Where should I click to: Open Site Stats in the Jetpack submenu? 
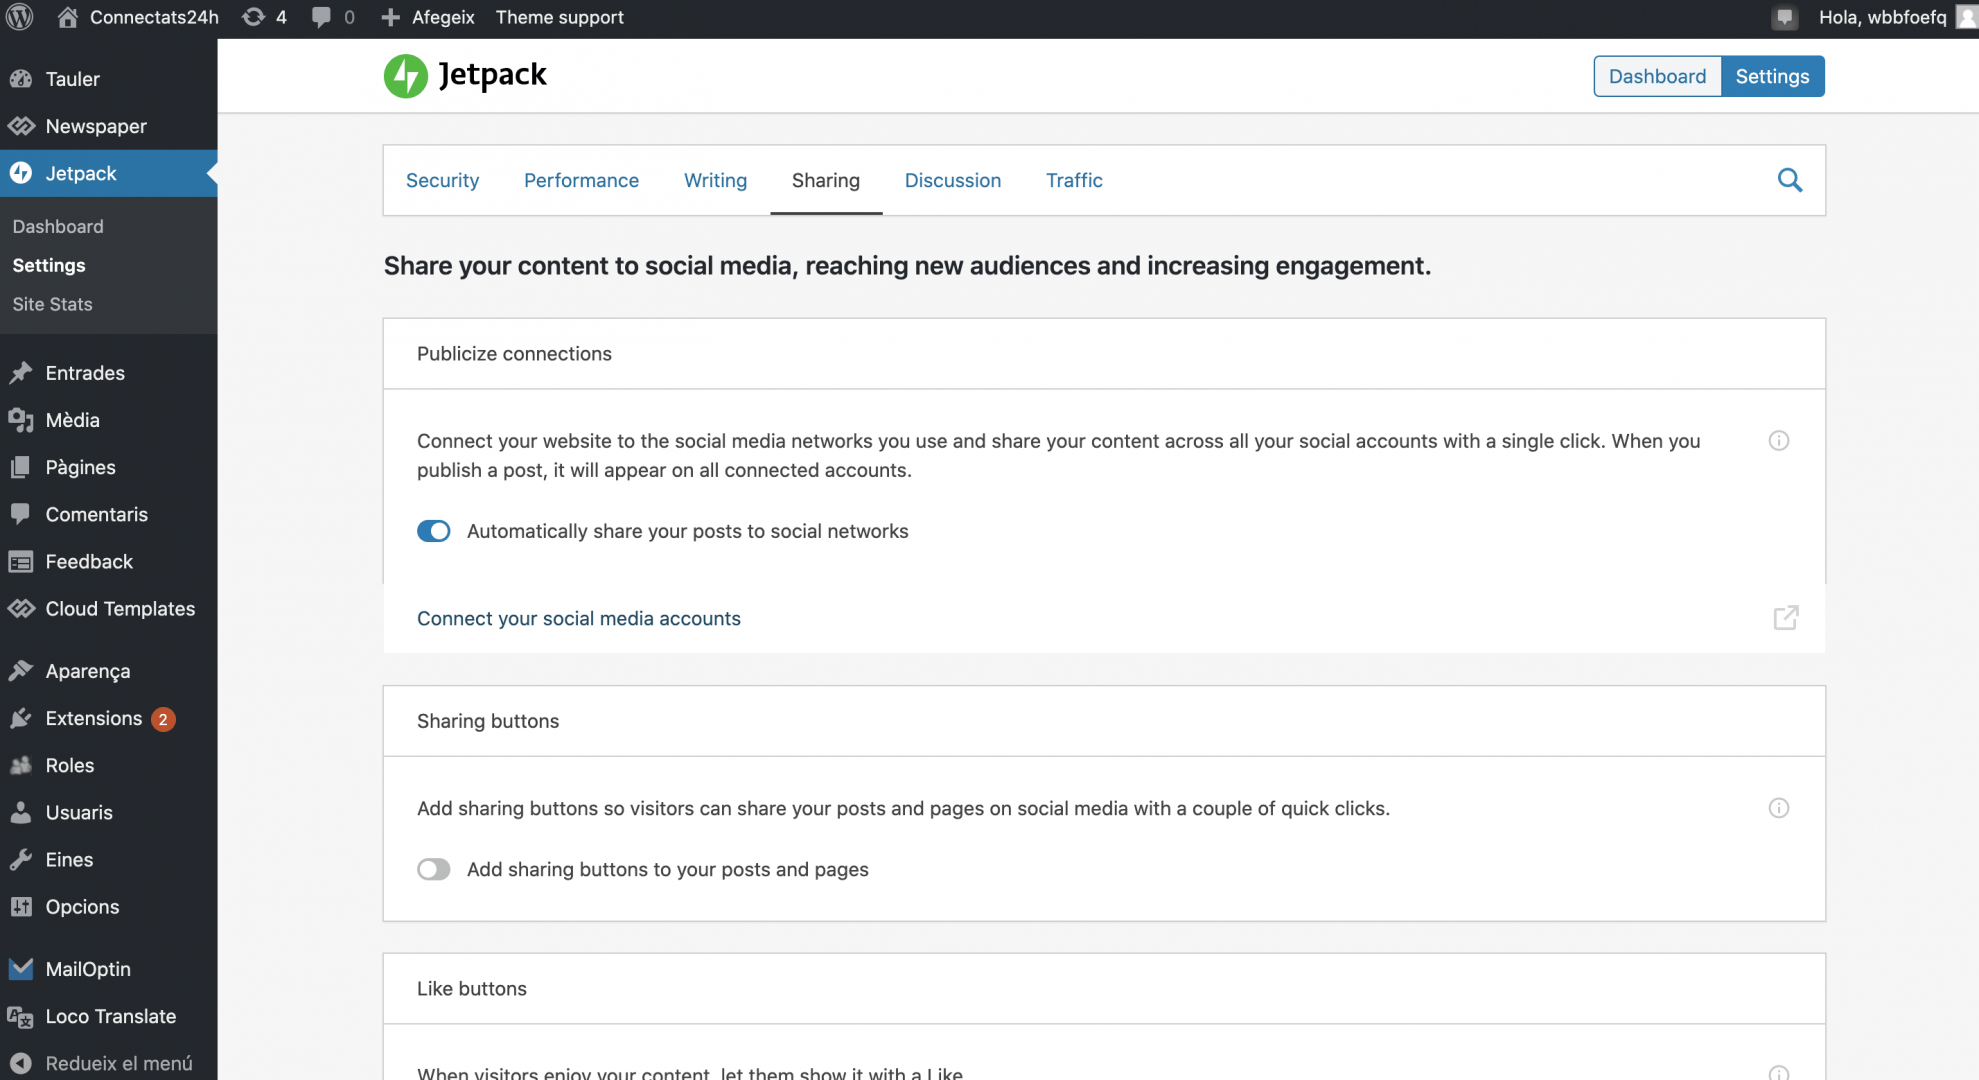(x=52, y=304)
